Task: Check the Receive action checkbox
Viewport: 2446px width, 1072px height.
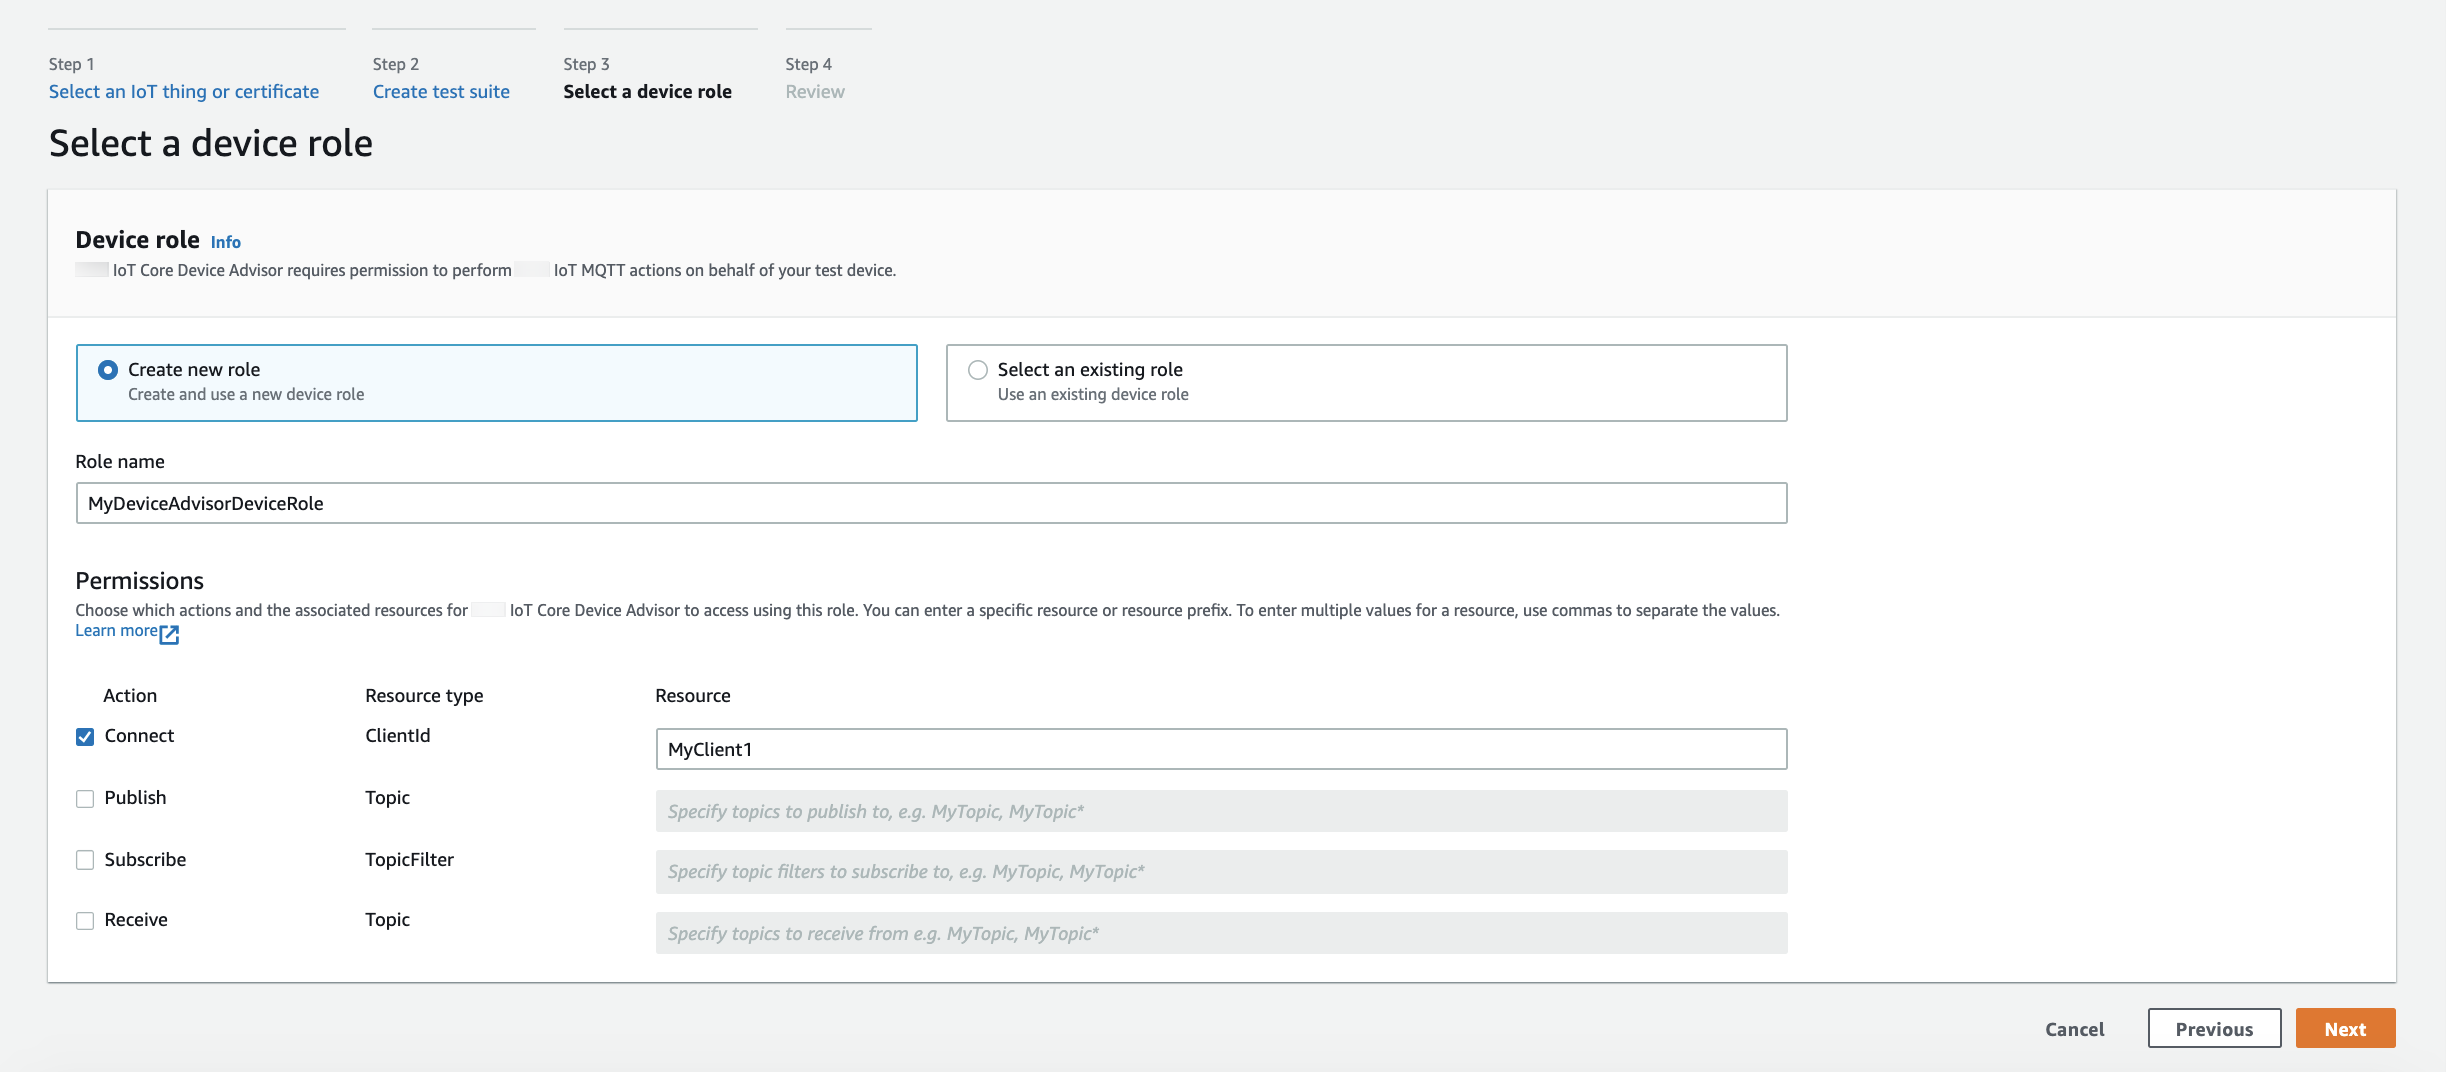Action: point(85,921)
